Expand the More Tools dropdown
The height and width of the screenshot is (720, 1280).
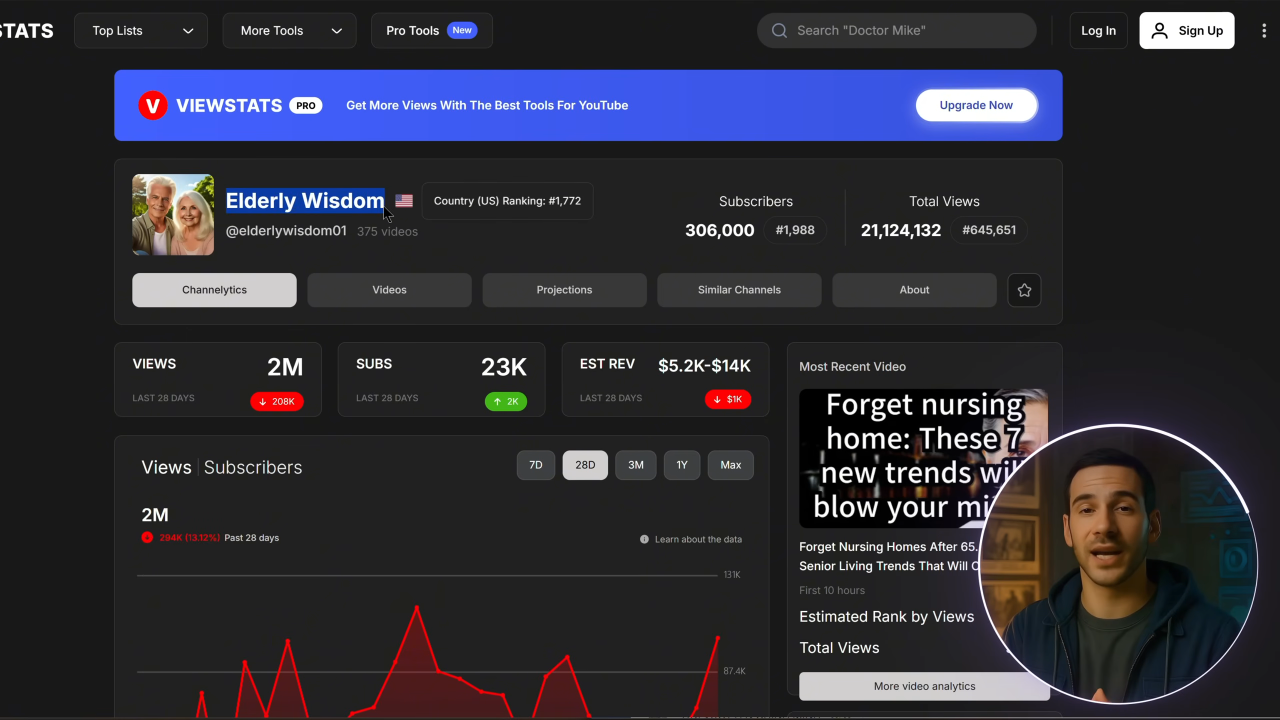coord(289,31)
